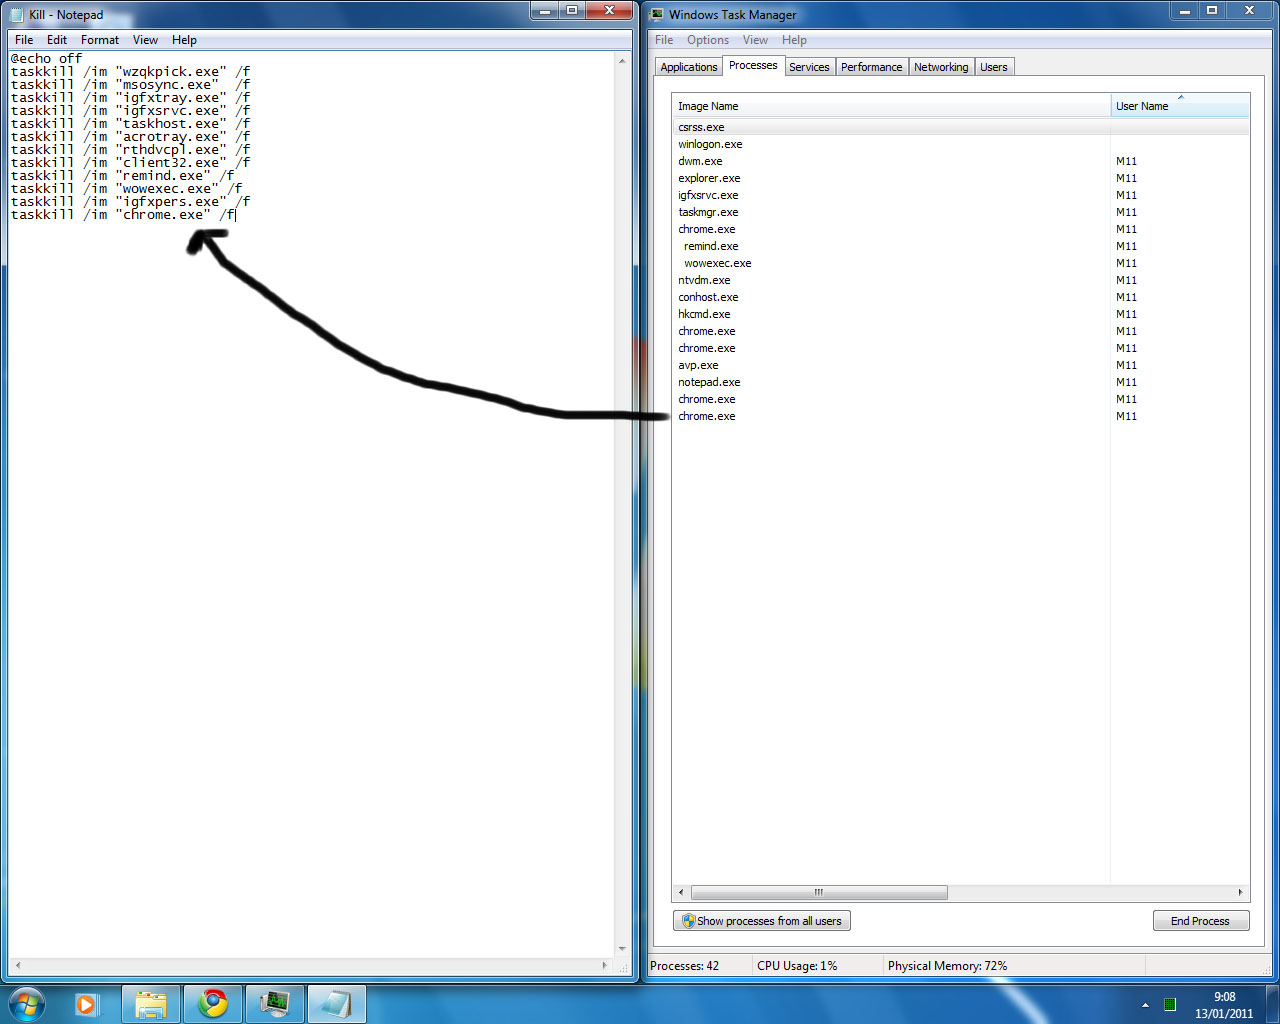
Task: Click Notepad vertical scroll up arrow
Action: 622,61
